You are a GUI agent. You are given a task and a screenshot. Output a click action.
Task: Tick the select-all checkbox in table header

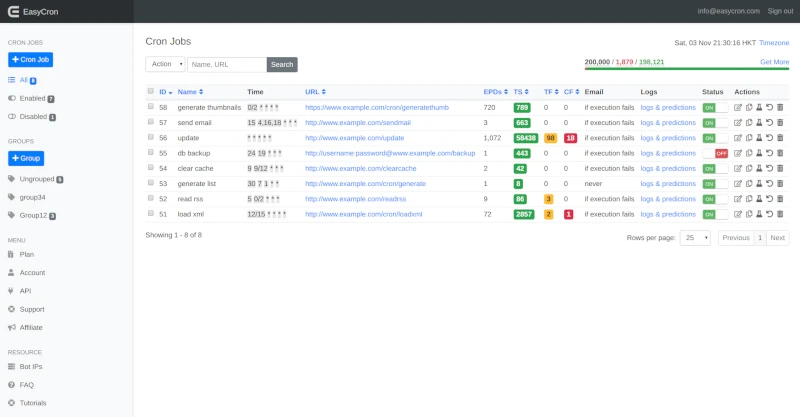[x=151, y=91]
